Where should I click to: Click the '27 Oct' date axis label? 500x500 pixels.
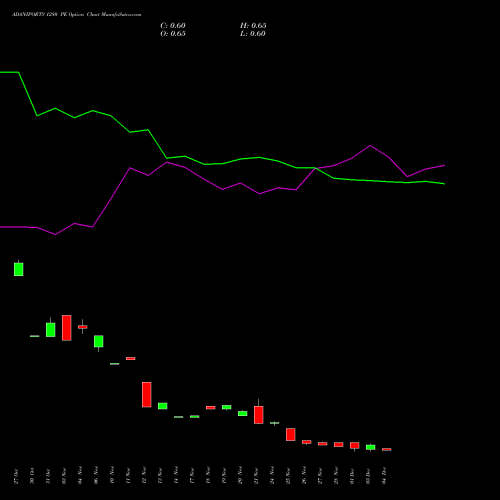tap(16, 476)
